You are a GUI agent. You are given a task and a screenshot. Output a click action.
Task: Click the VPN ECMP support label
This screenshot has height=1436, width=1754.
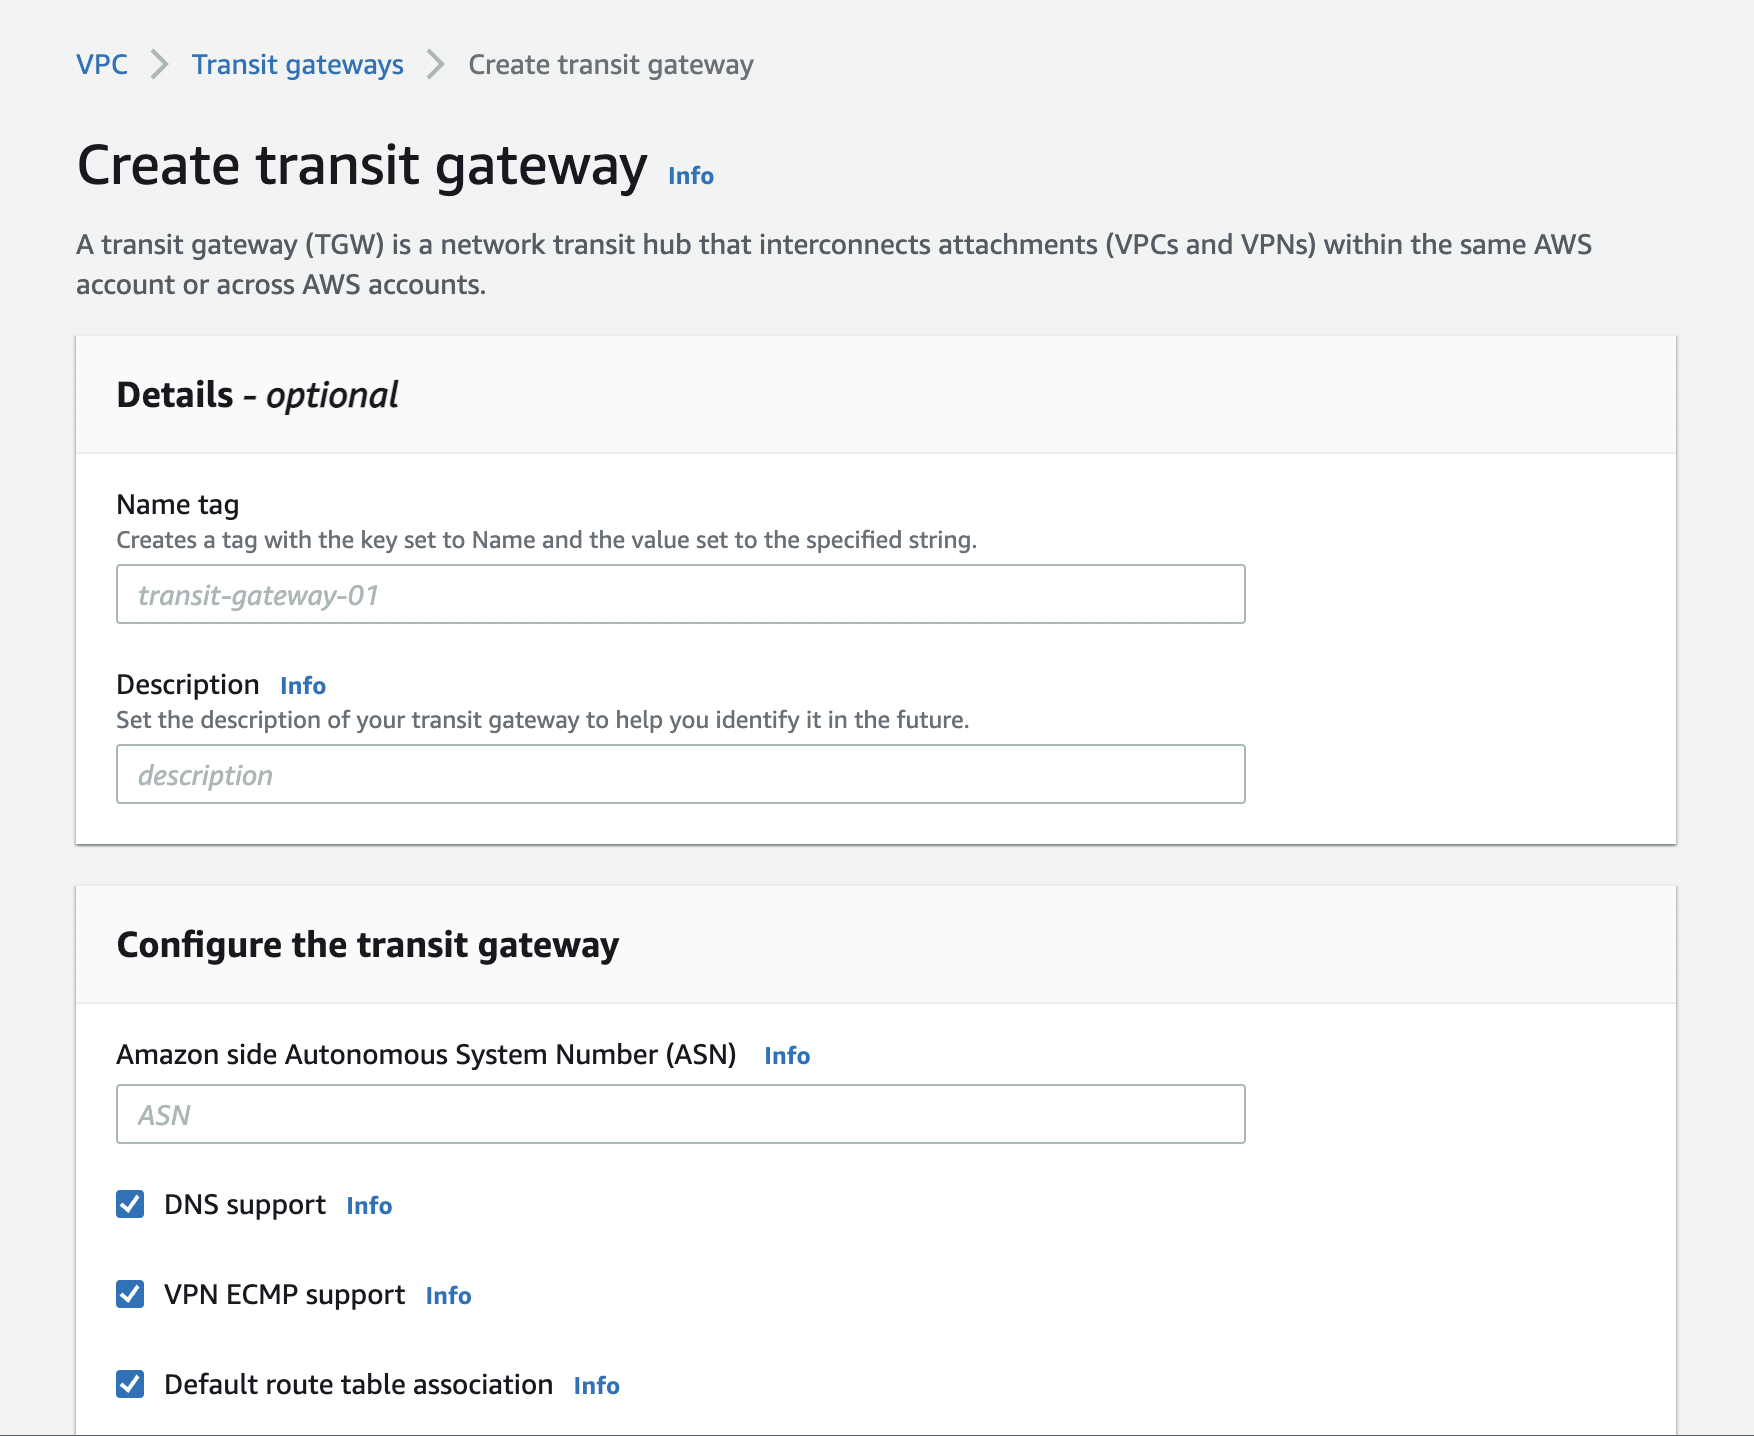click(x=284, y=1295)
